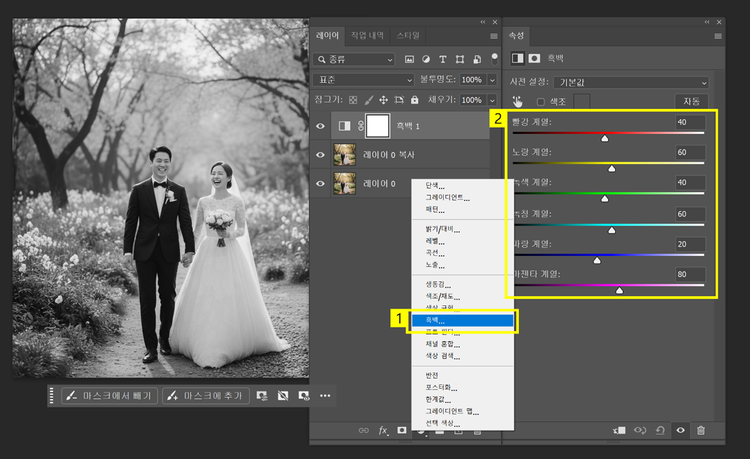Select the on-image adjustment hand tool
The width and height of the screenshot is (750, 459).
[x=517, y=101]
